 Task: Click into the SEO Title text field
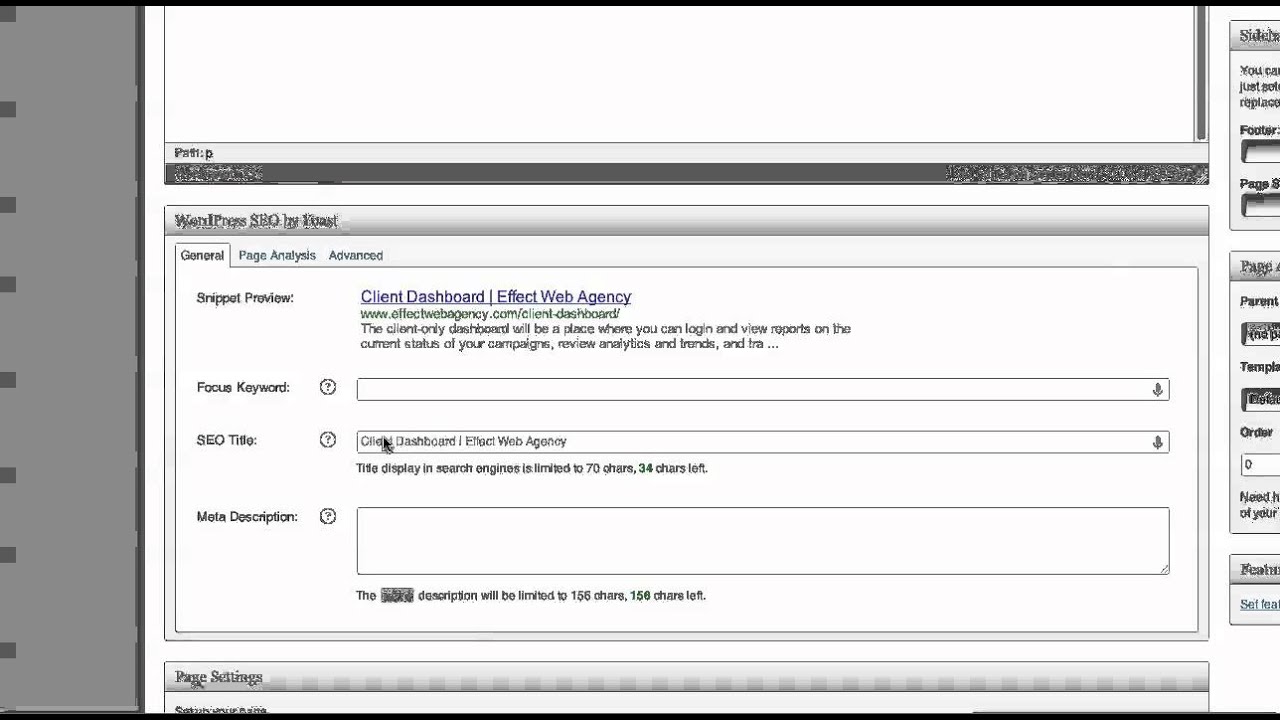click(762, 441)
